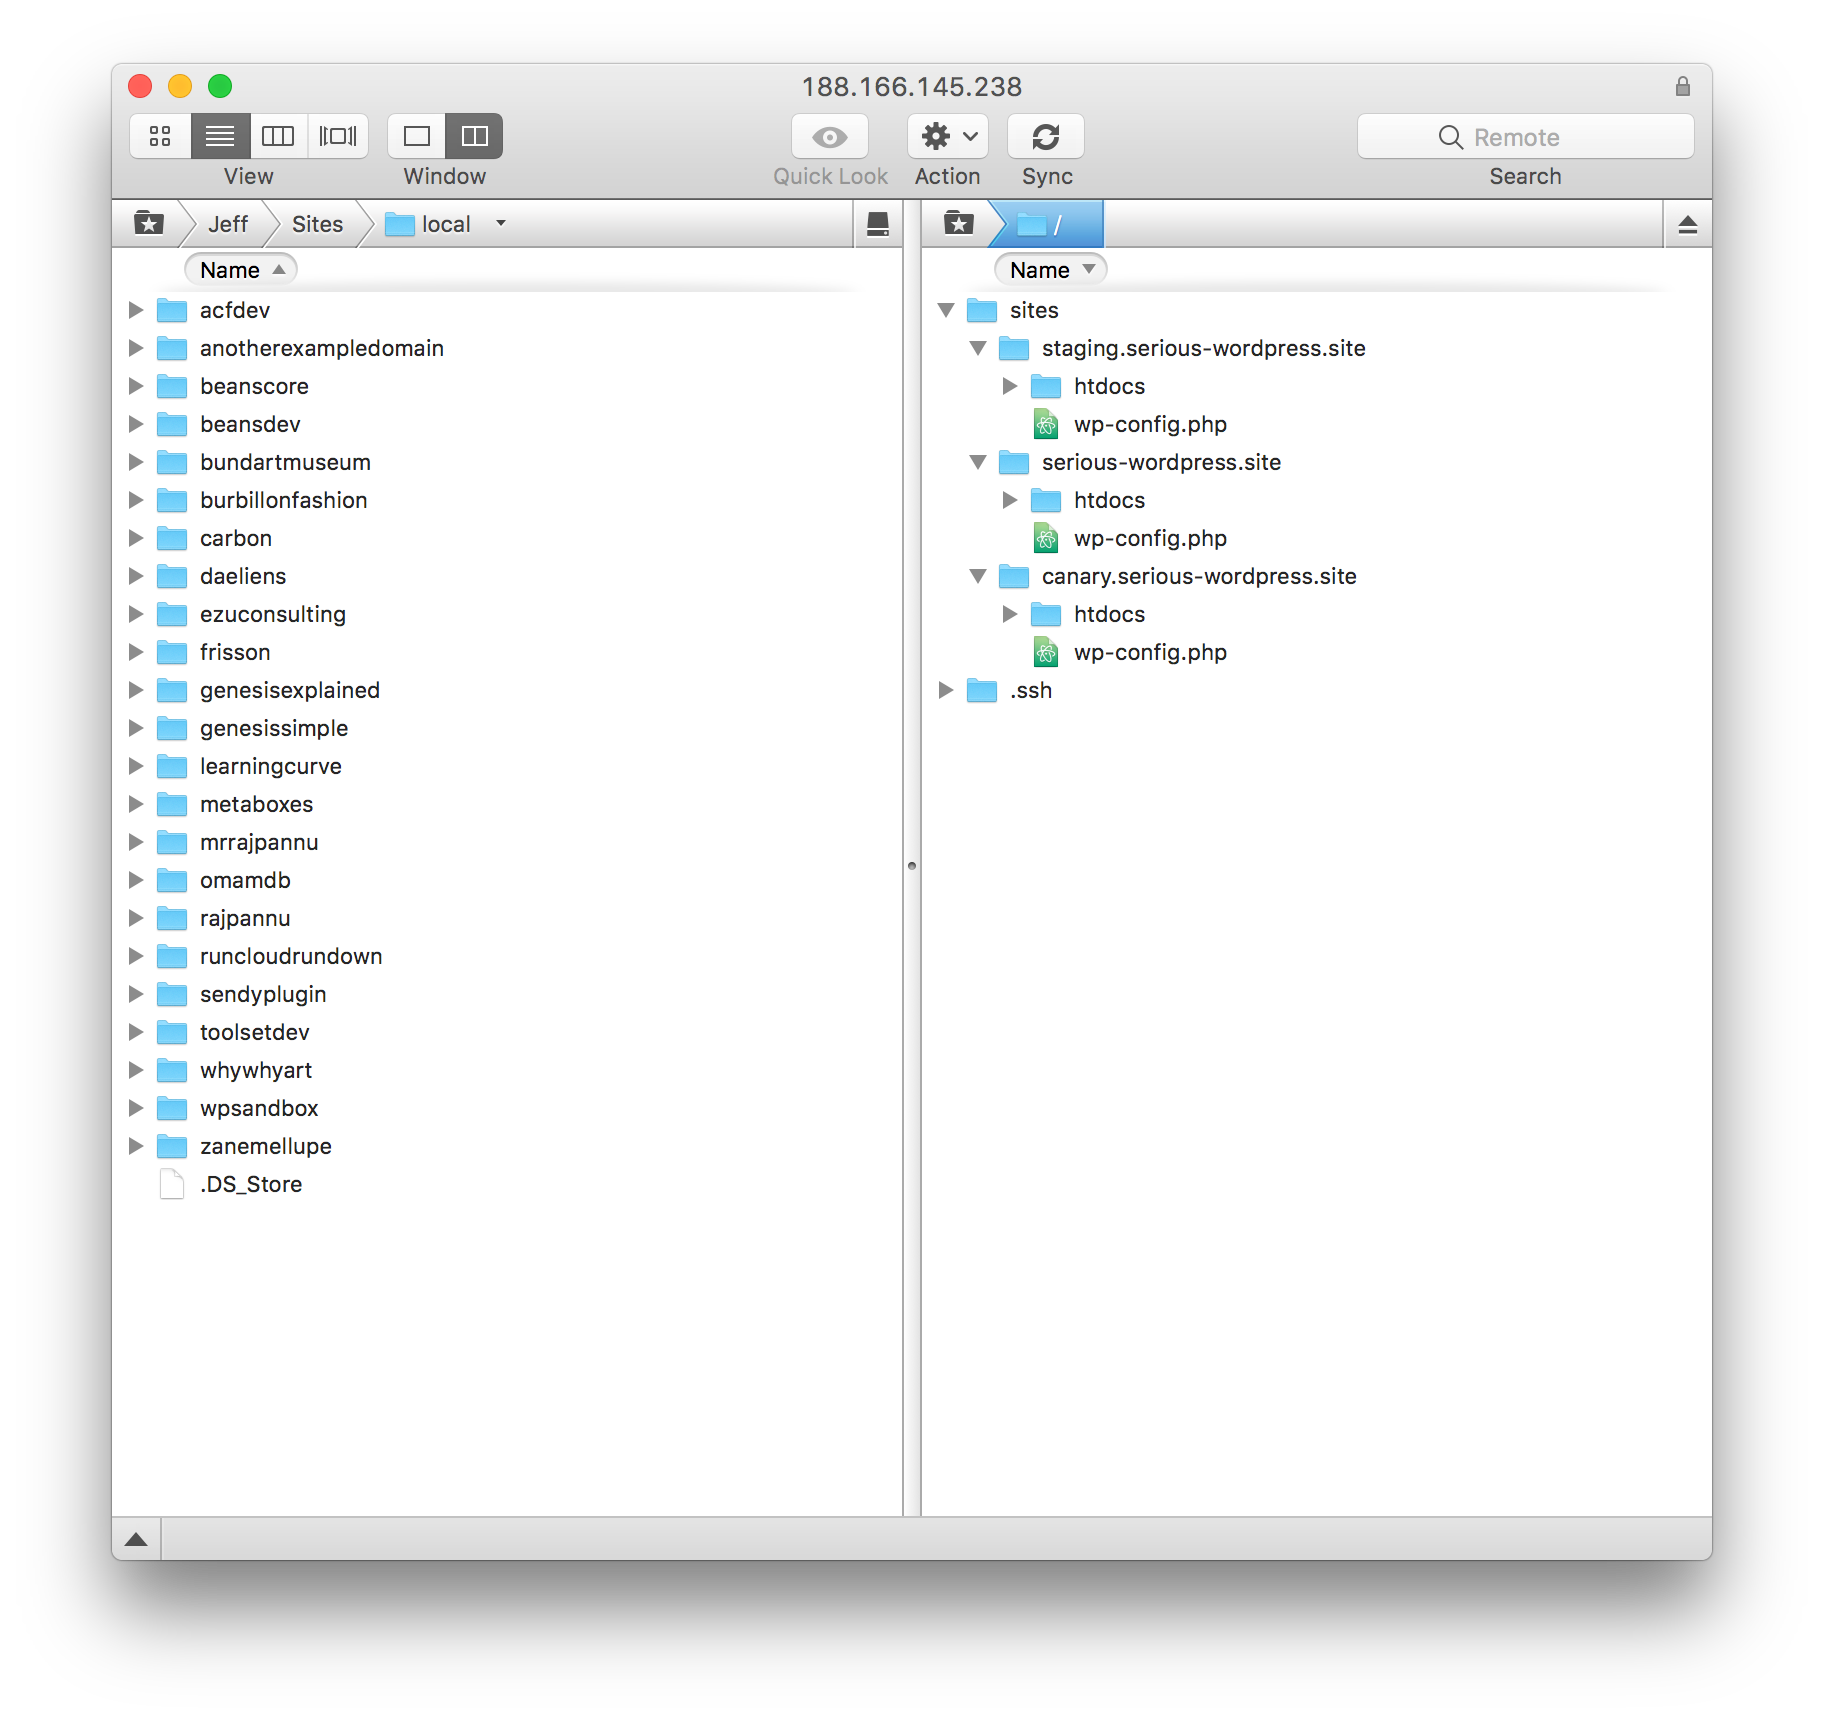
Task: Select the sendyplugin folder name
Action: click(263, 994)
